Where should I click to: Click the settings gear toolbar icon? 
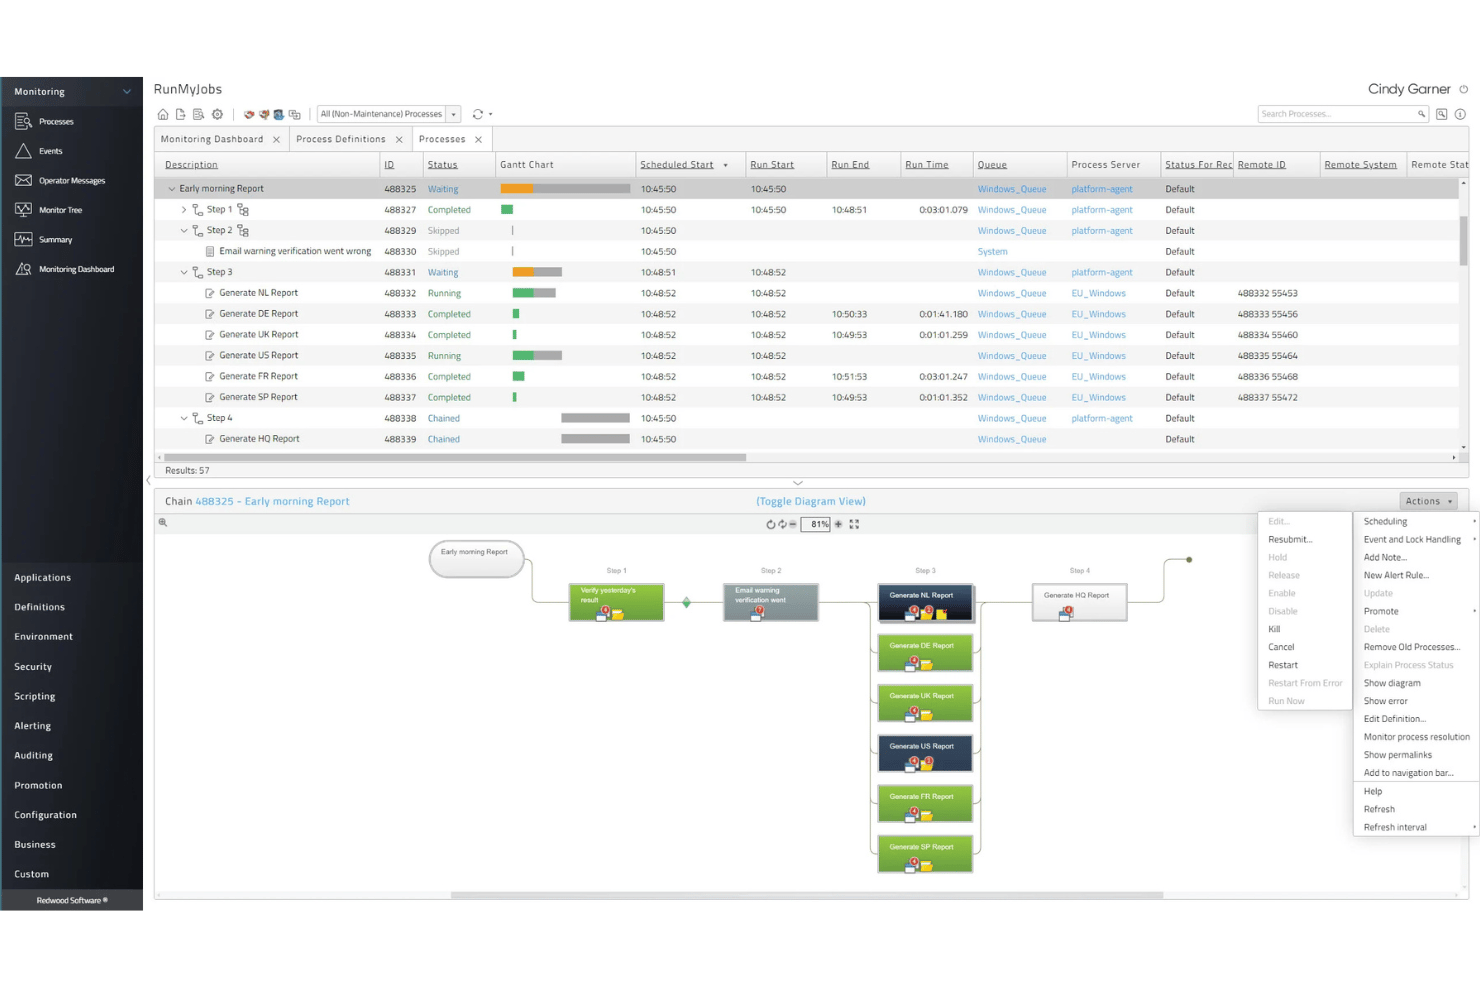point(217,114)
